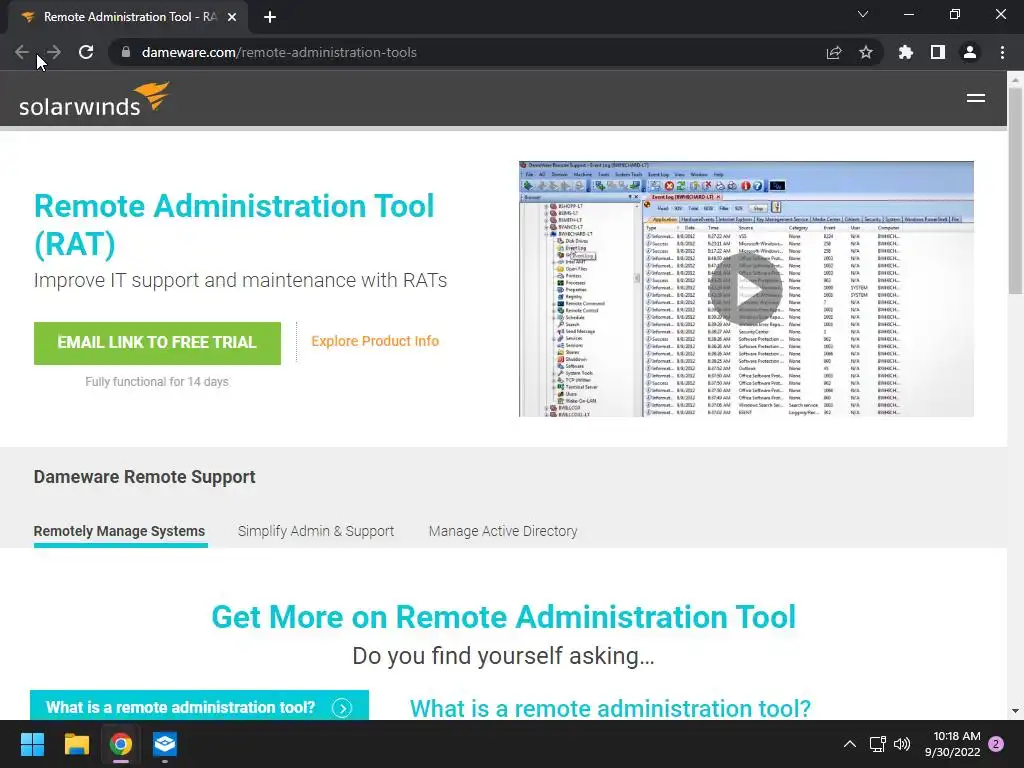Bookmark this page with star
The image size is (1024, 768).
(x=866, y=52)
